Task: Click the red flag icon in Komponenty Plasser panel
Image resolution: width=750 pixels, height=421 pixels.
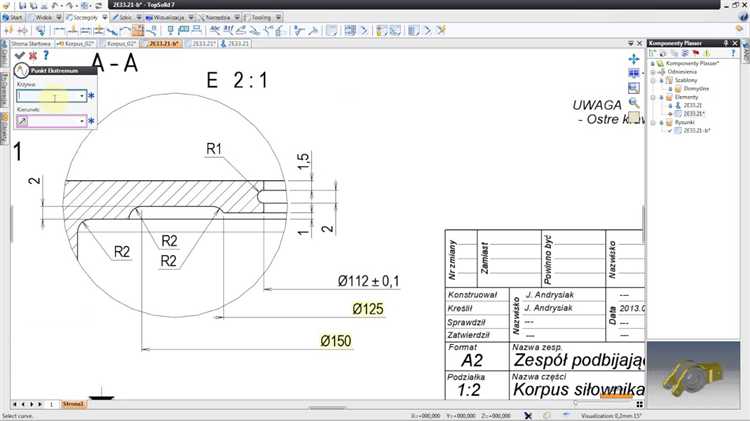Action: [696, 53]
